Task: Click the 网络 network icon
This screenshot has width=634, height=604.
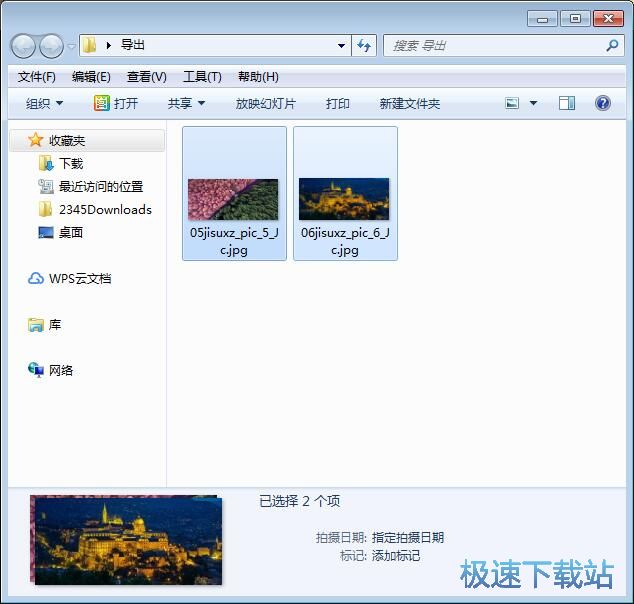Action: click(36, 370)
